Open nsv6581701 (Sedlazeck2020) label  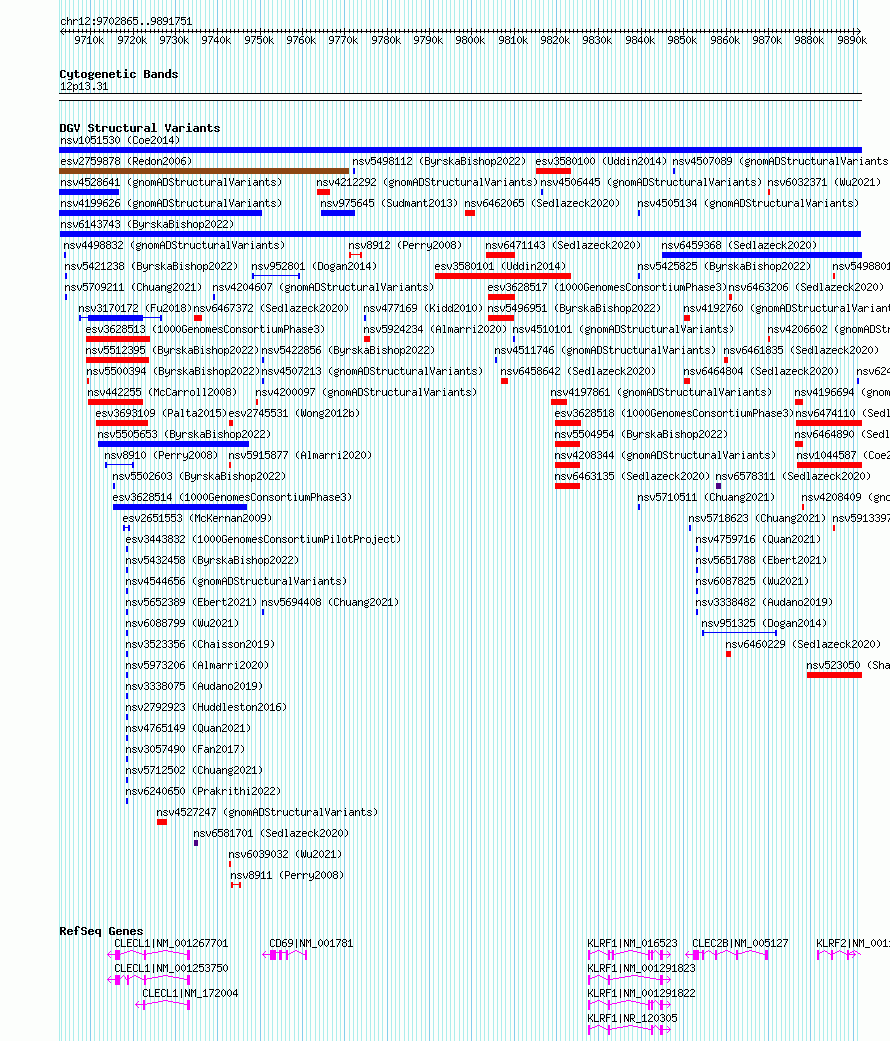point(271,834)
